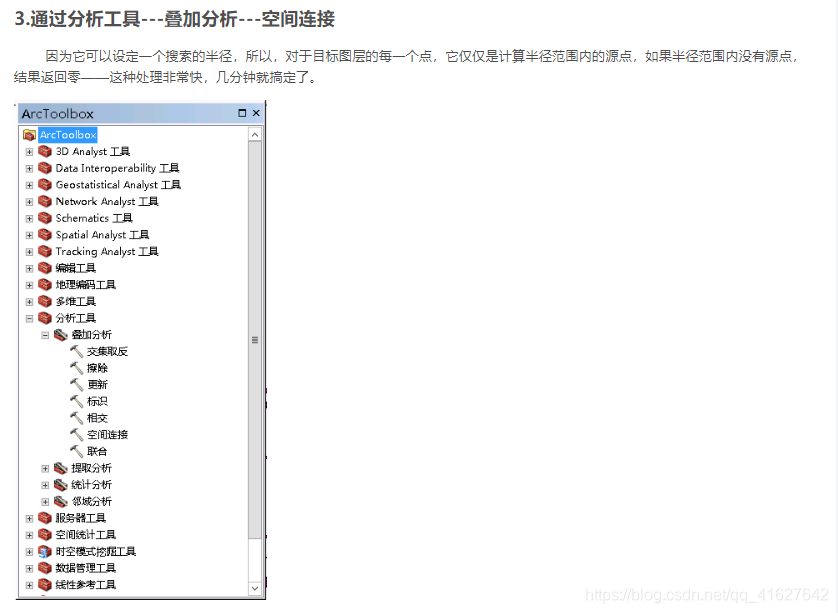Click the Schematics toolbox icon
Image resolution: width=838 pixels, height=613 pixels.
point(45,218)
